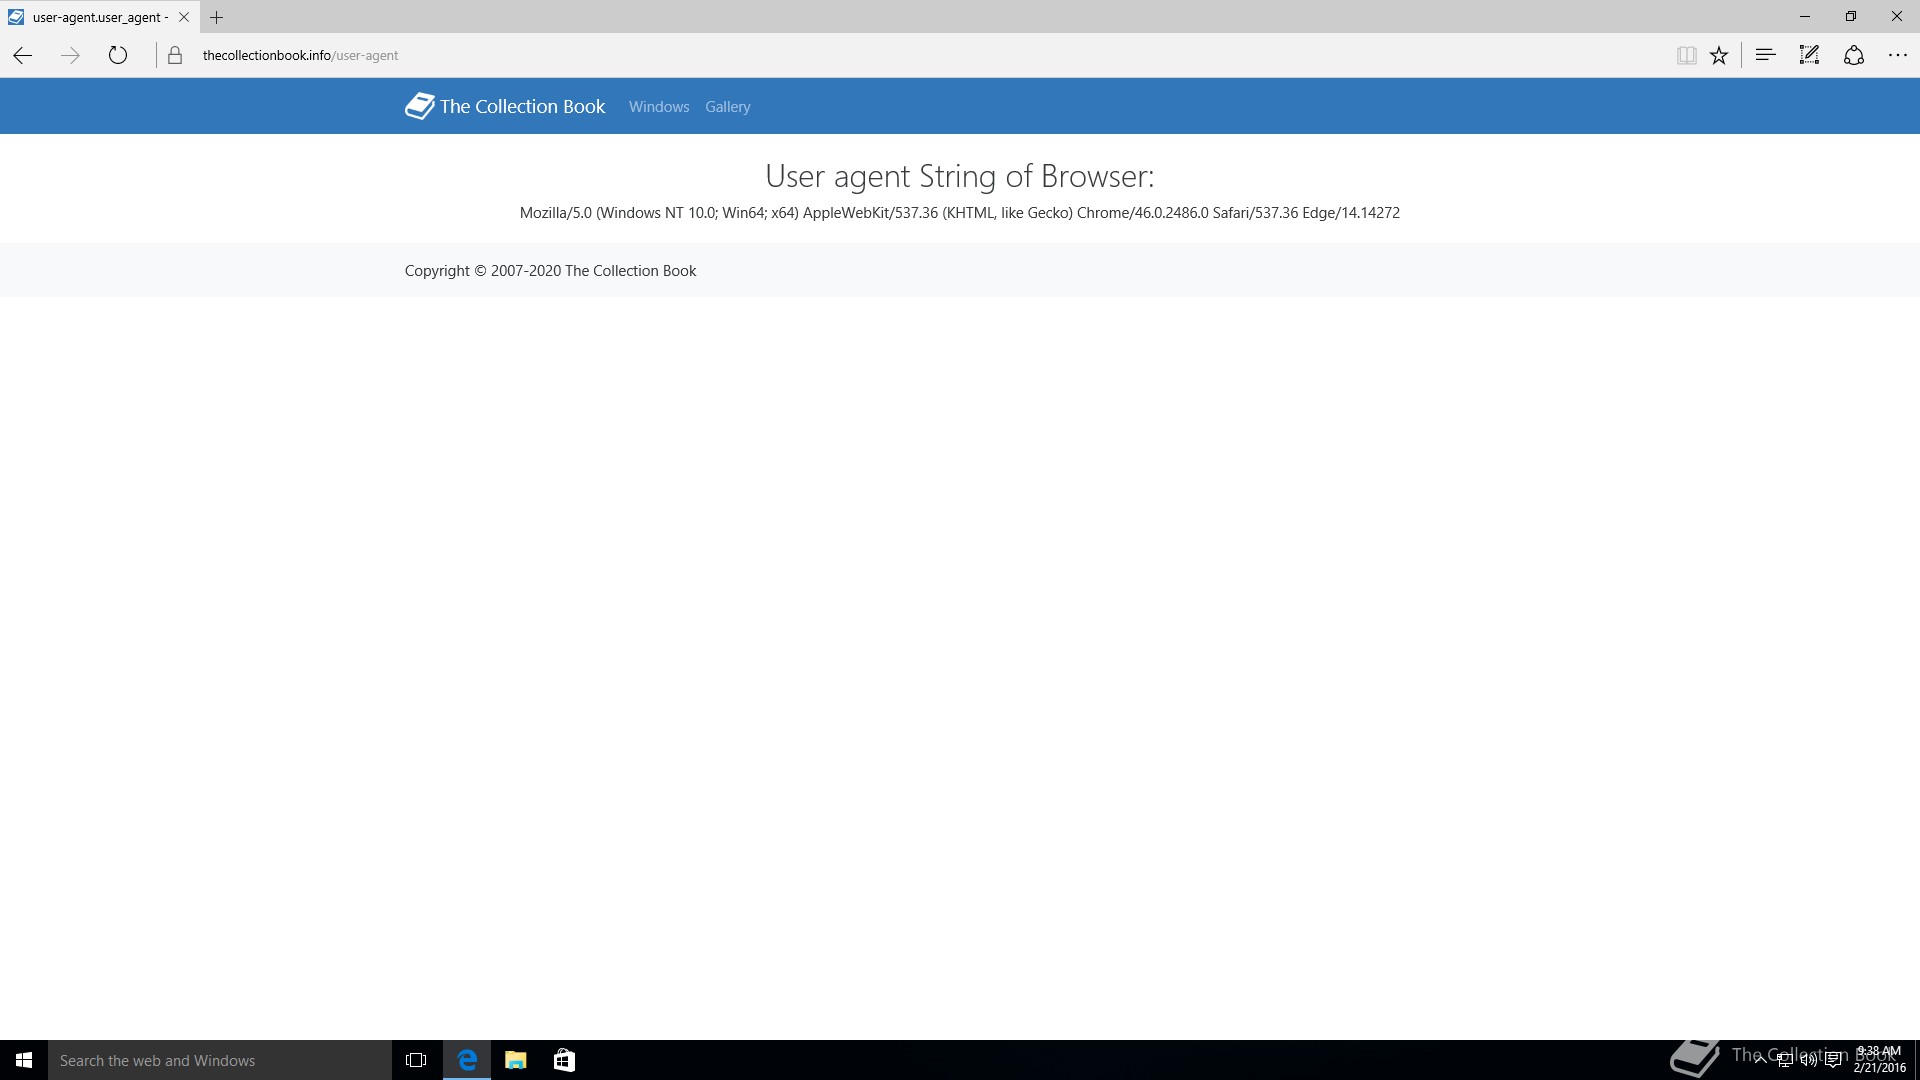This screenshot has height=1080, width=1920.
Task: Click the padlock site security icon
Action: pos(175,56)
